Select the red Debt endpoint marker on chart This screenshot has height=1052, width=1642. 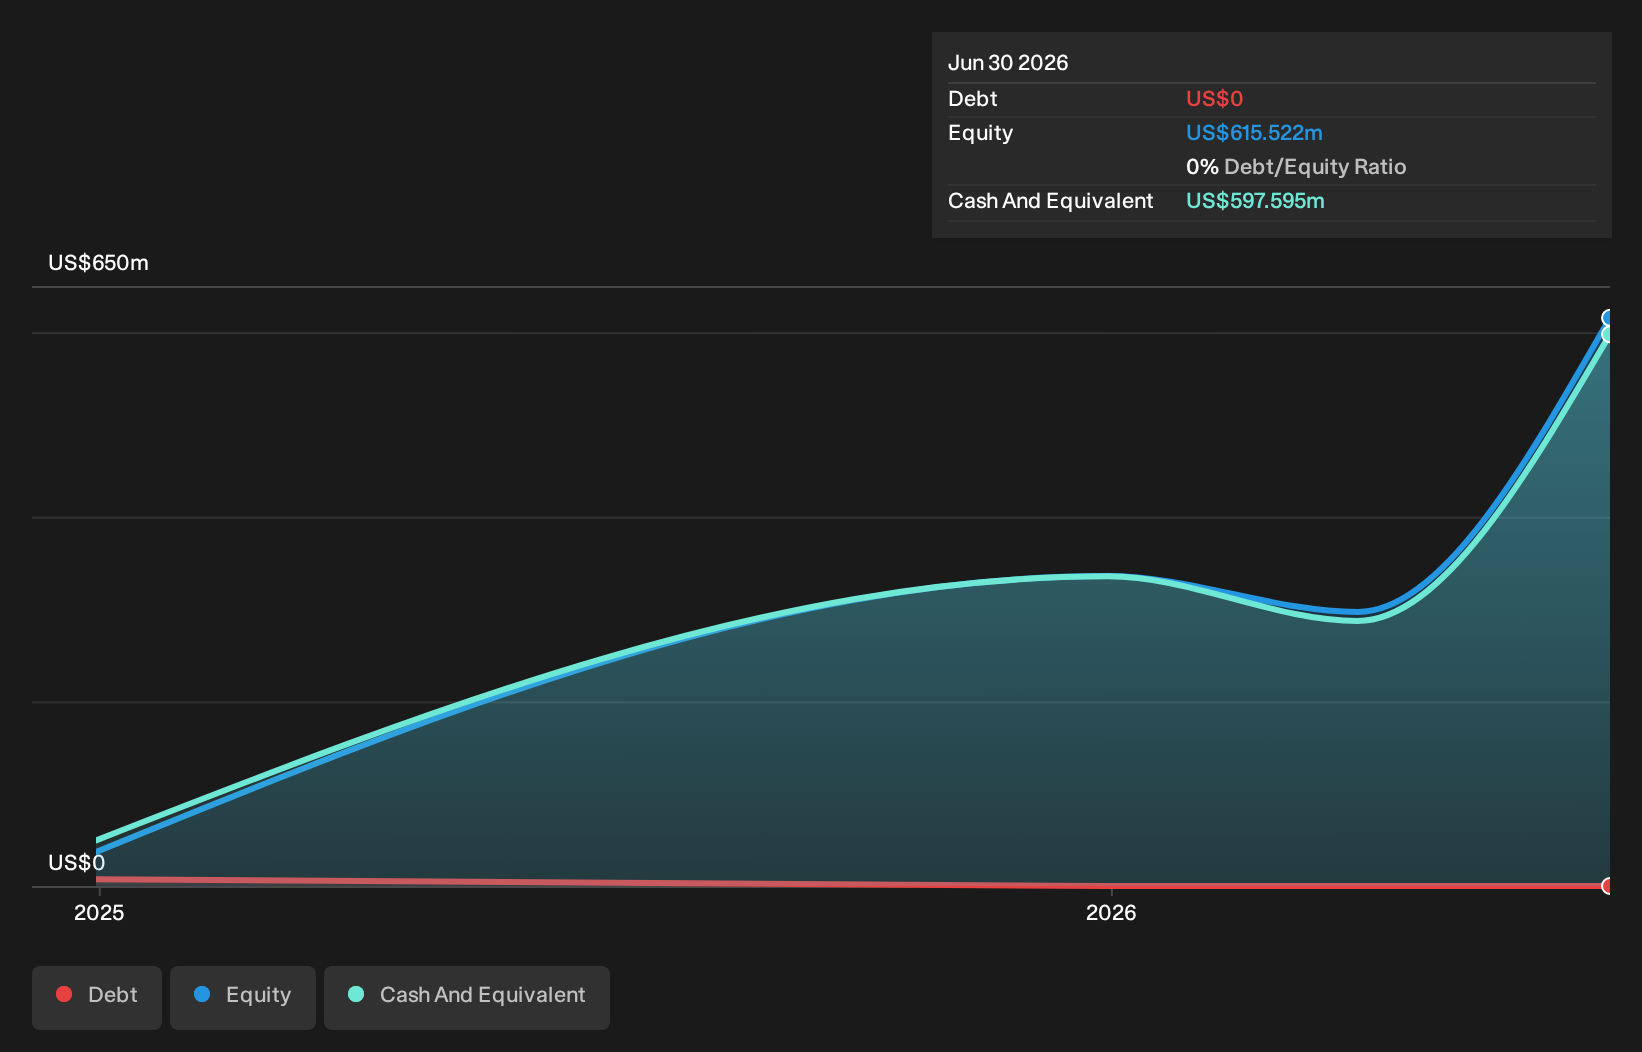click(1608, 886)
